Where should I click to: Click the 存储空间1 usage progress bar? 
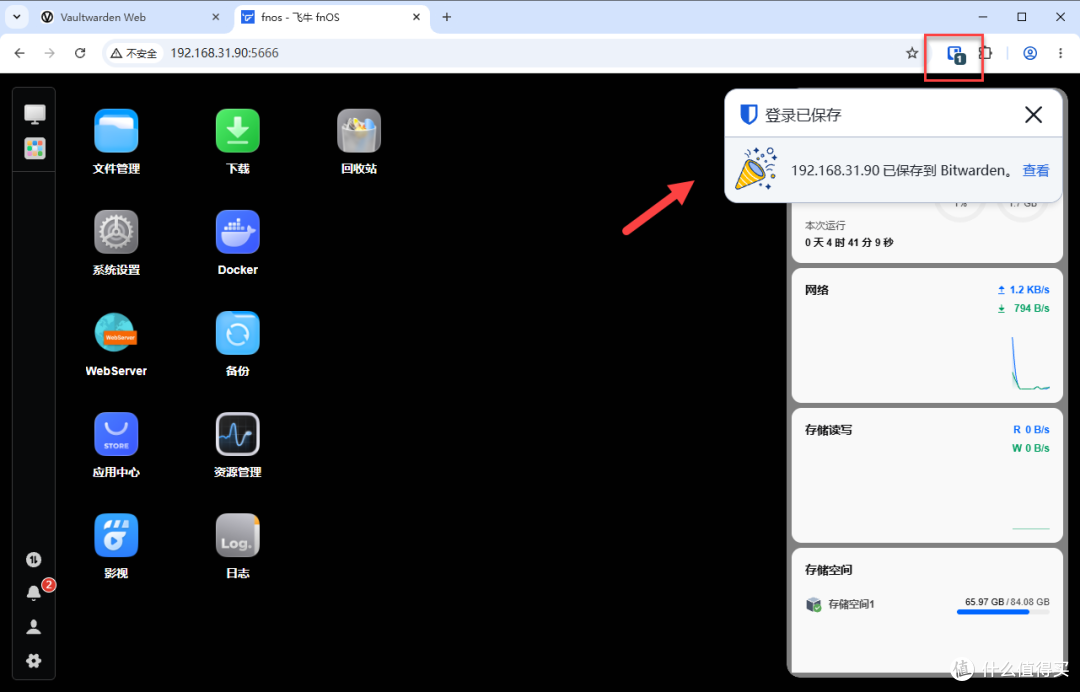(x=1003, y=611)
